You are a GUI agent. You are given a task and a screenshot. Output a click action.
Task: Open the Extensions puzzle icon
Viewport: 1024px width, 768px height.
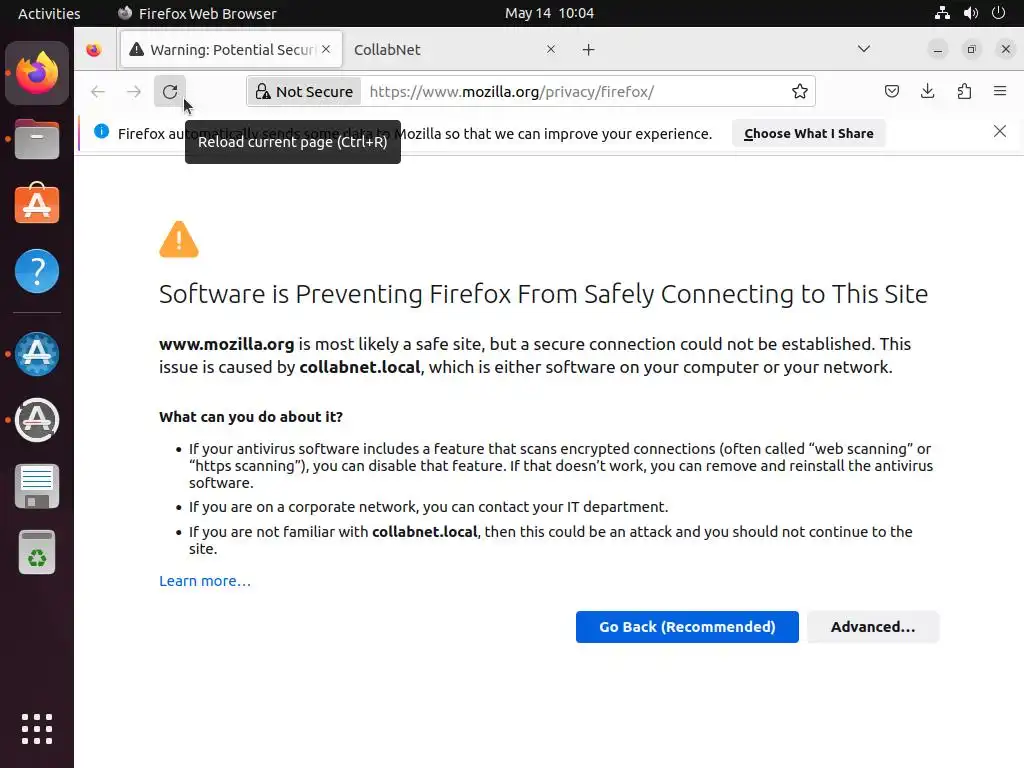(x=964, y=92)
